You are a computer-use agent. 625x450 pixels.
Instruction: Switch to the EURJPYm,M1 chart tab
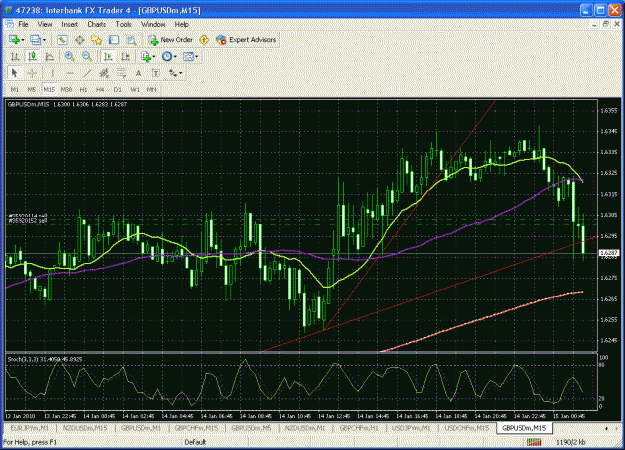click(30, 428)
